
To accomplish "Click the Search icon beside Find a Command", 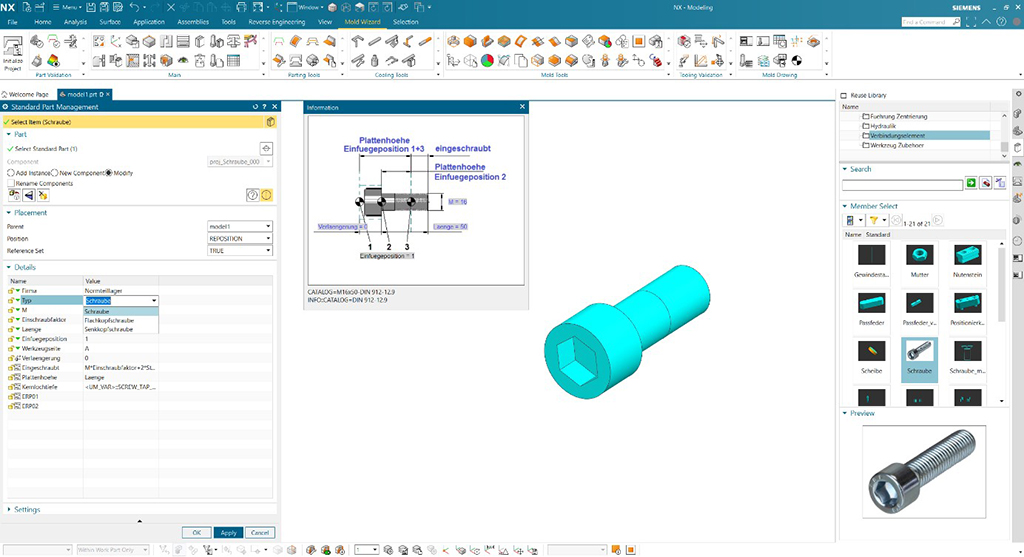I will (956, 22).
